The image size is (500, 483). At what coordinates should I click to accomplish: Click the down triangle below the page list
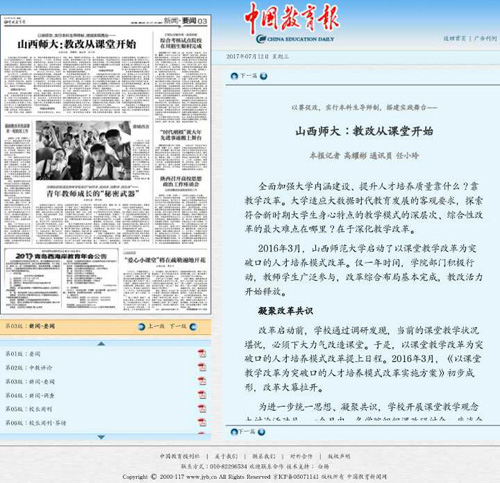(101, 437)
